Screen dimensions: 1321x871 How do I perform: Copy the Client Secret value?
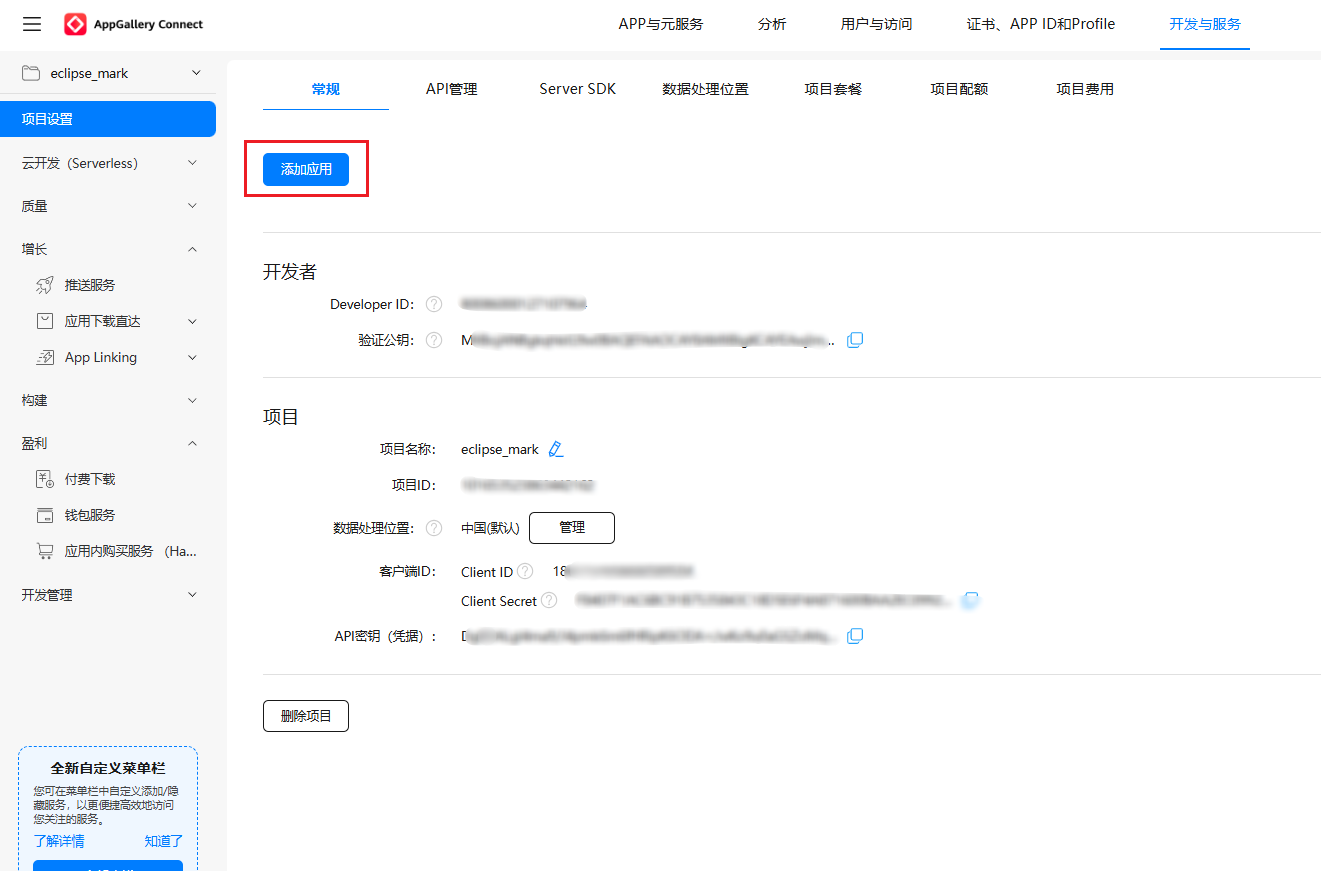[970, 601]
